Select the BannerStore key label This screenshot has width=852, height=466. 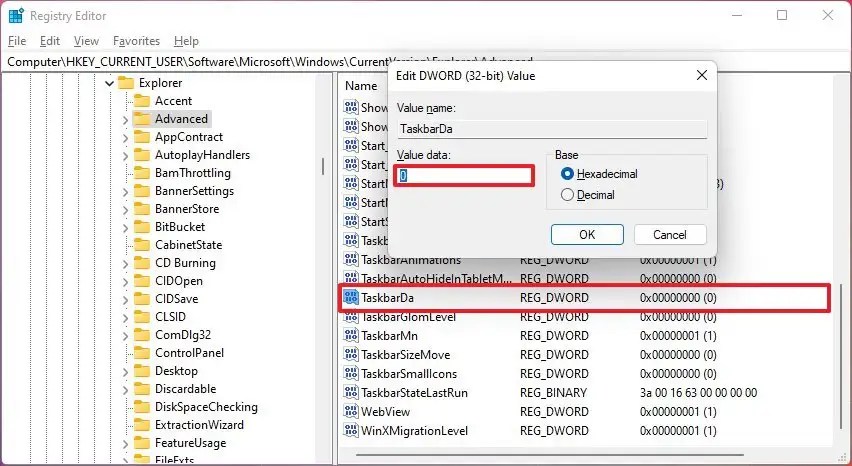[186, 209]
